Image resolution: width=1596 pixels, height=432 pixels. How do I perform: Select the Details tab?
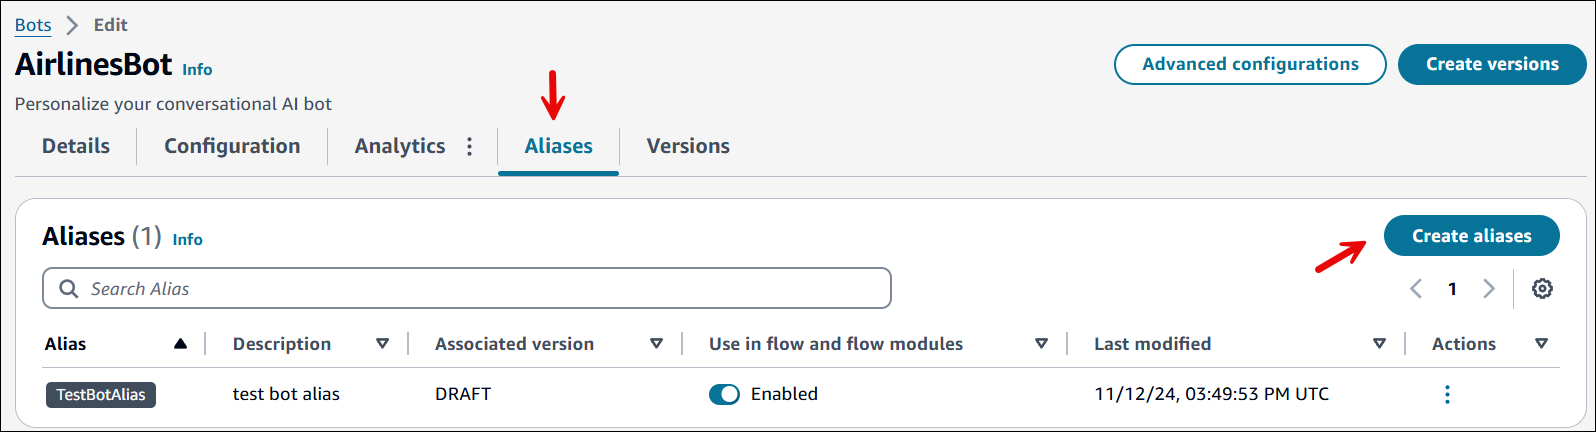[76, 147]
